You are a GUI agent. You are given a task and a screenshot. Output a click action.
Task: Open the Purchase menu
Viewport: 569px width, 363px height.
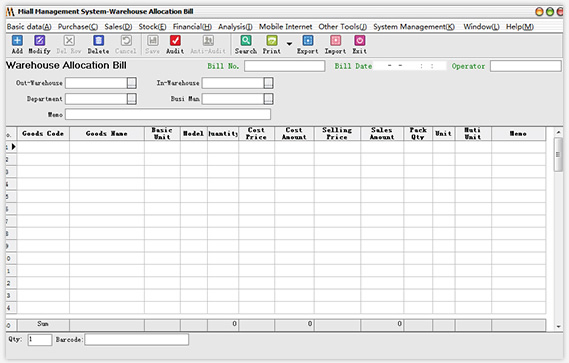78,27
